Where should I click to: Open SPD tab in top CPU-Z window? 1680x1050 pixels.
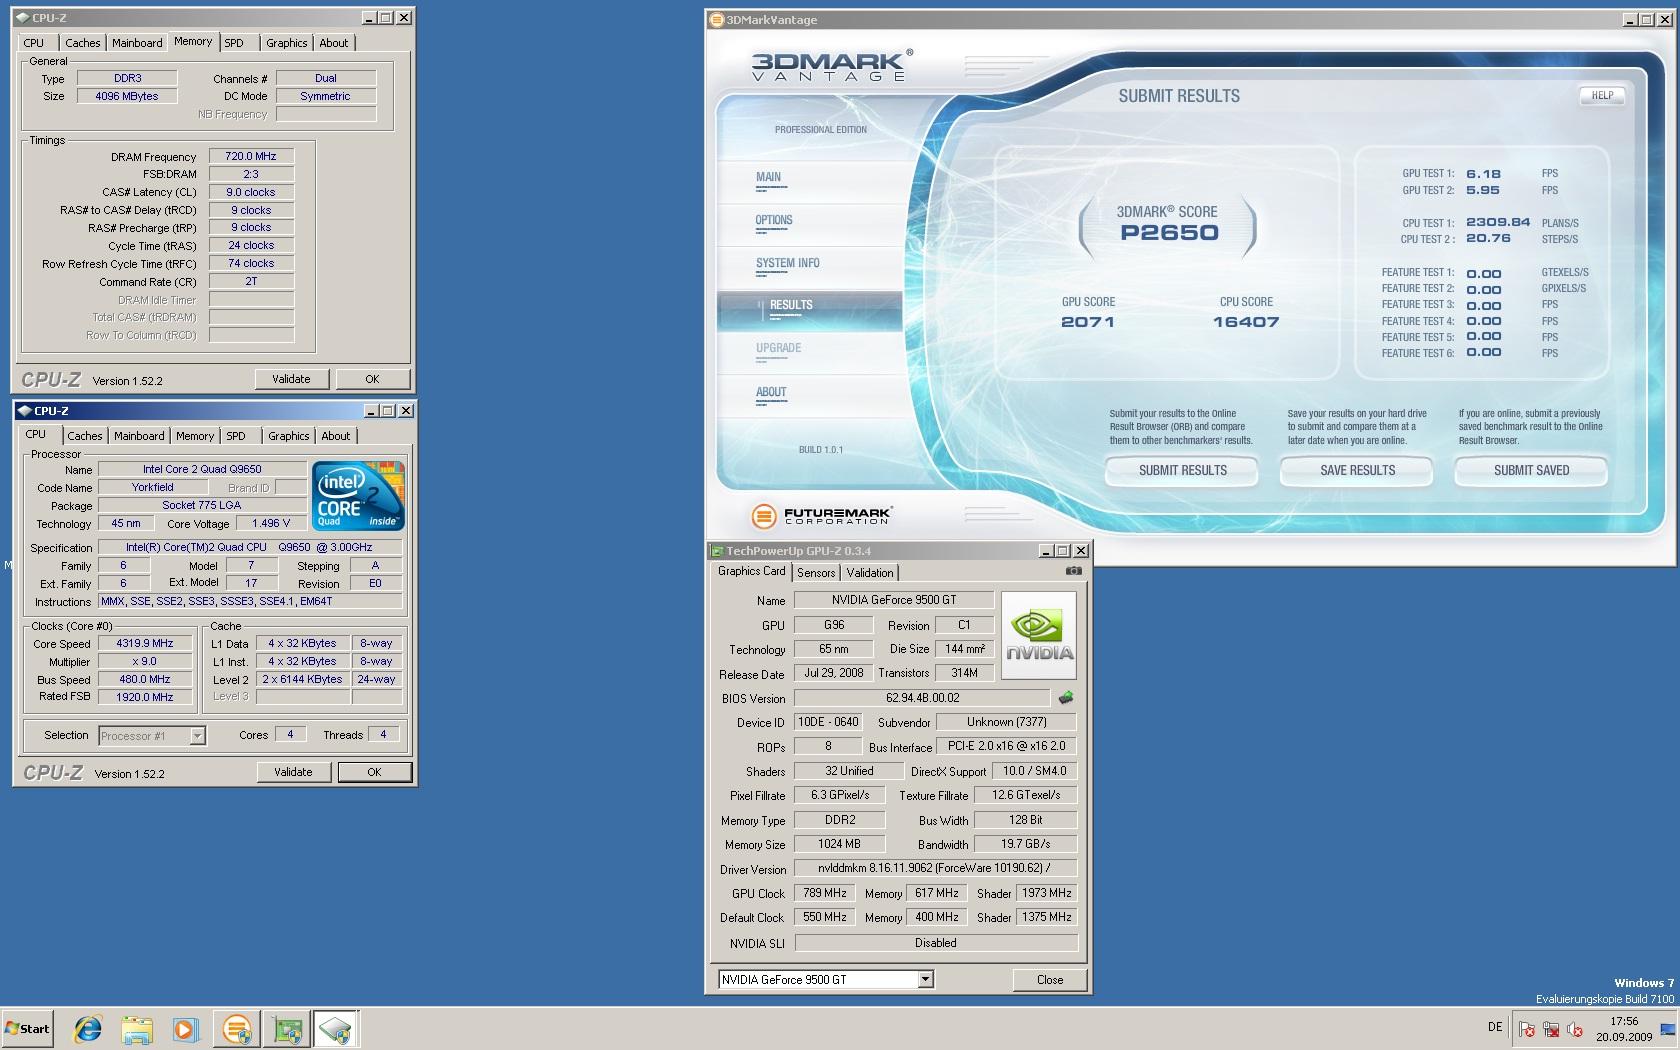pyautogui.click(x=234, y=43)
